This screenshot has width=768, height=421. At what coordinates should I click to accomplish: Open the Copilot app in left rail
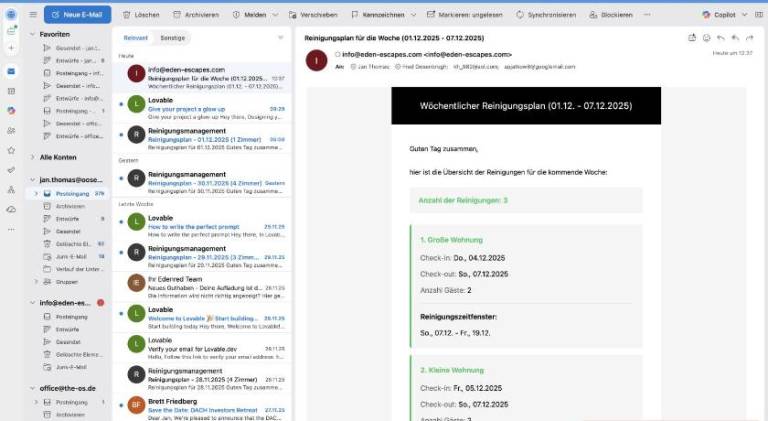point(11,111)
